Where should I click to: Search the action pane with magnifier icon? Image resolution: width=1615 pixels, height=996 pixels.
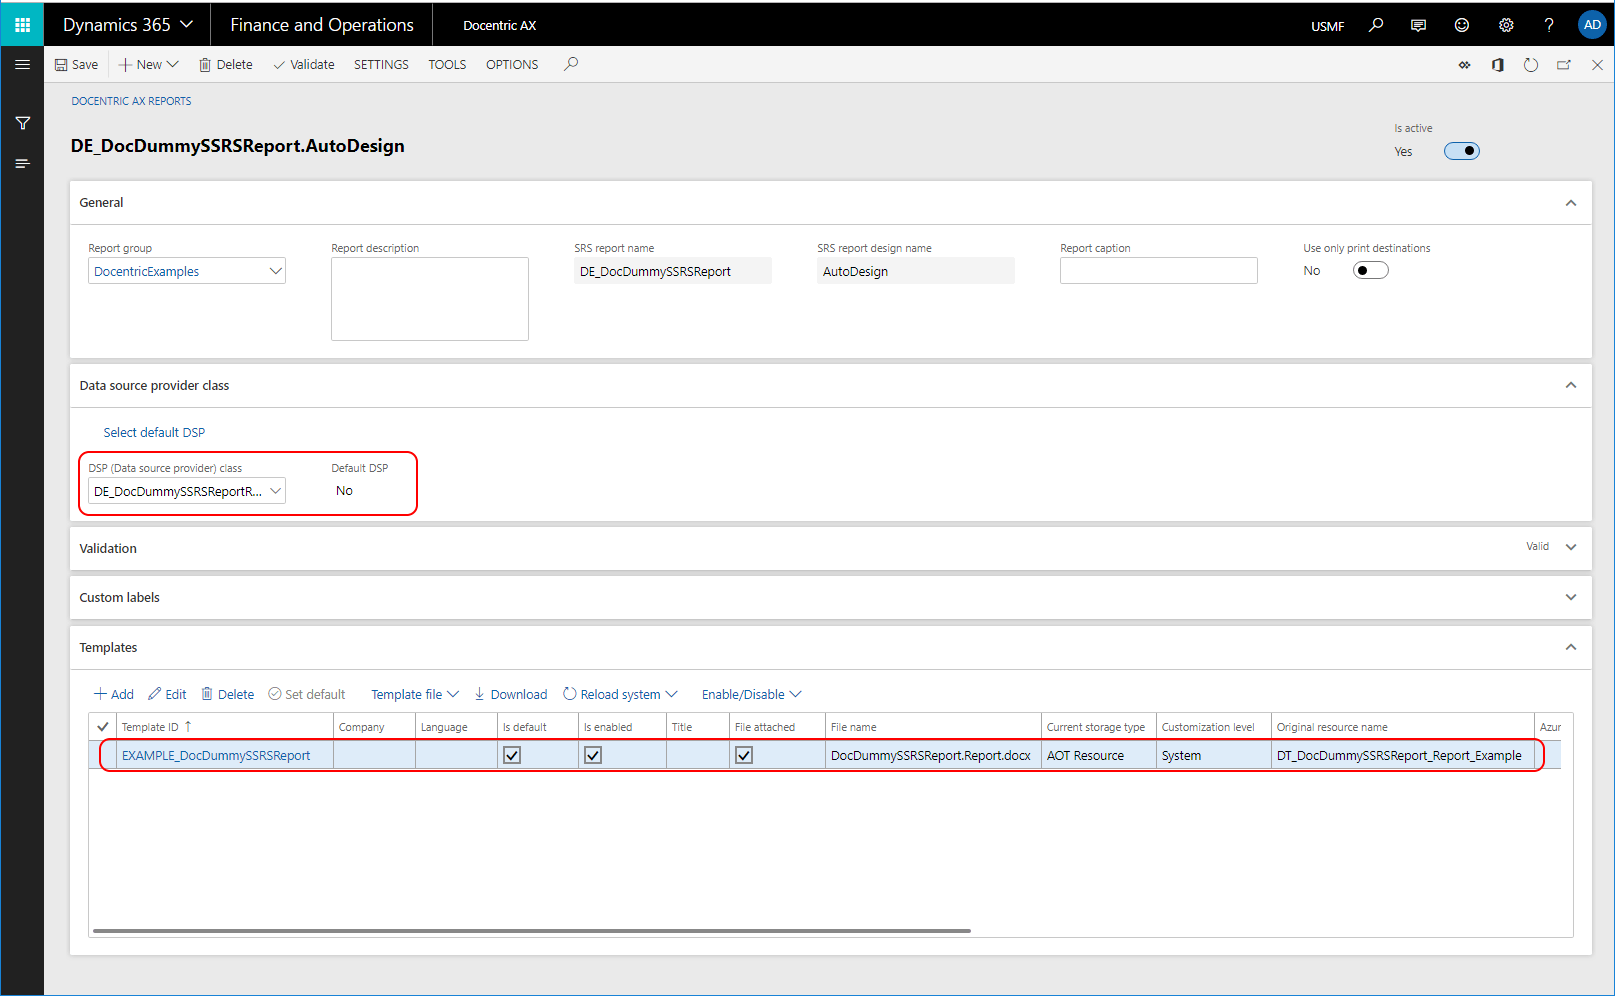(x=571, y=64)
